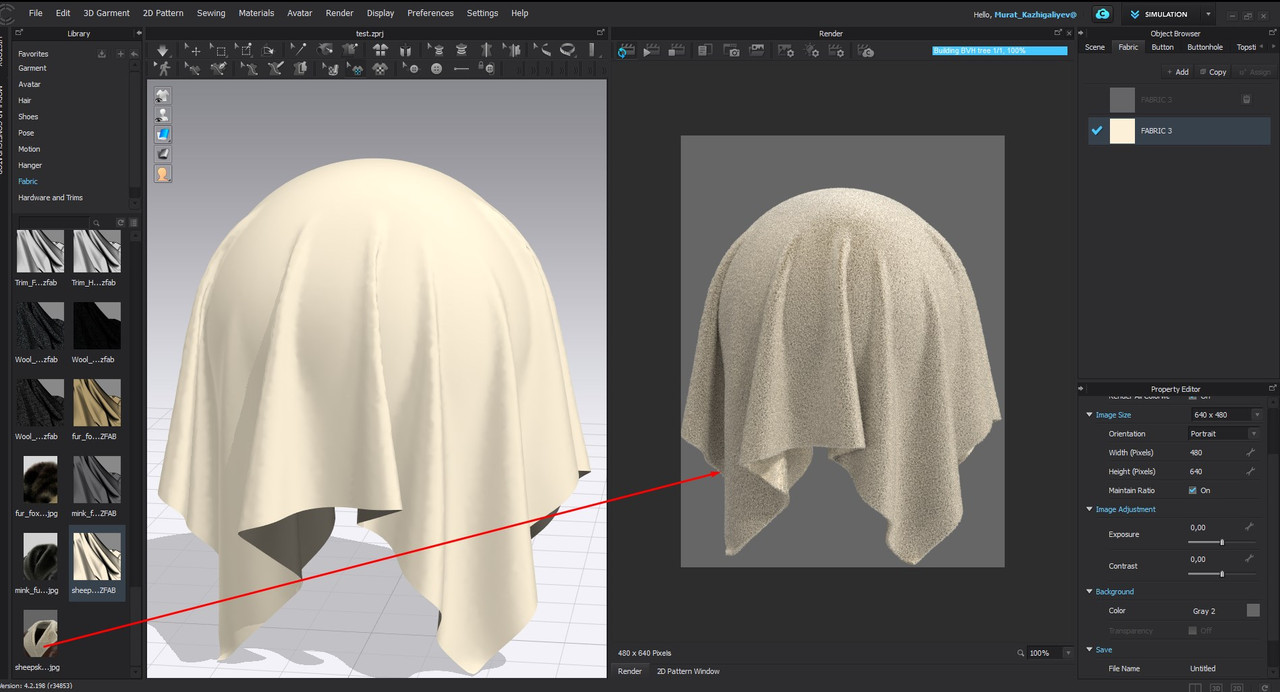Switch to the 2D Pattern Window tab
Image resolution: width=1280 pixels, height=692 pixels.
point(687,671)
